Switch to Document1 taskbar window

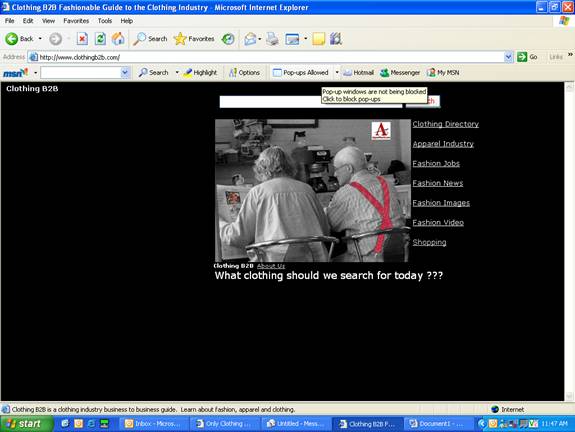[438, 424]
